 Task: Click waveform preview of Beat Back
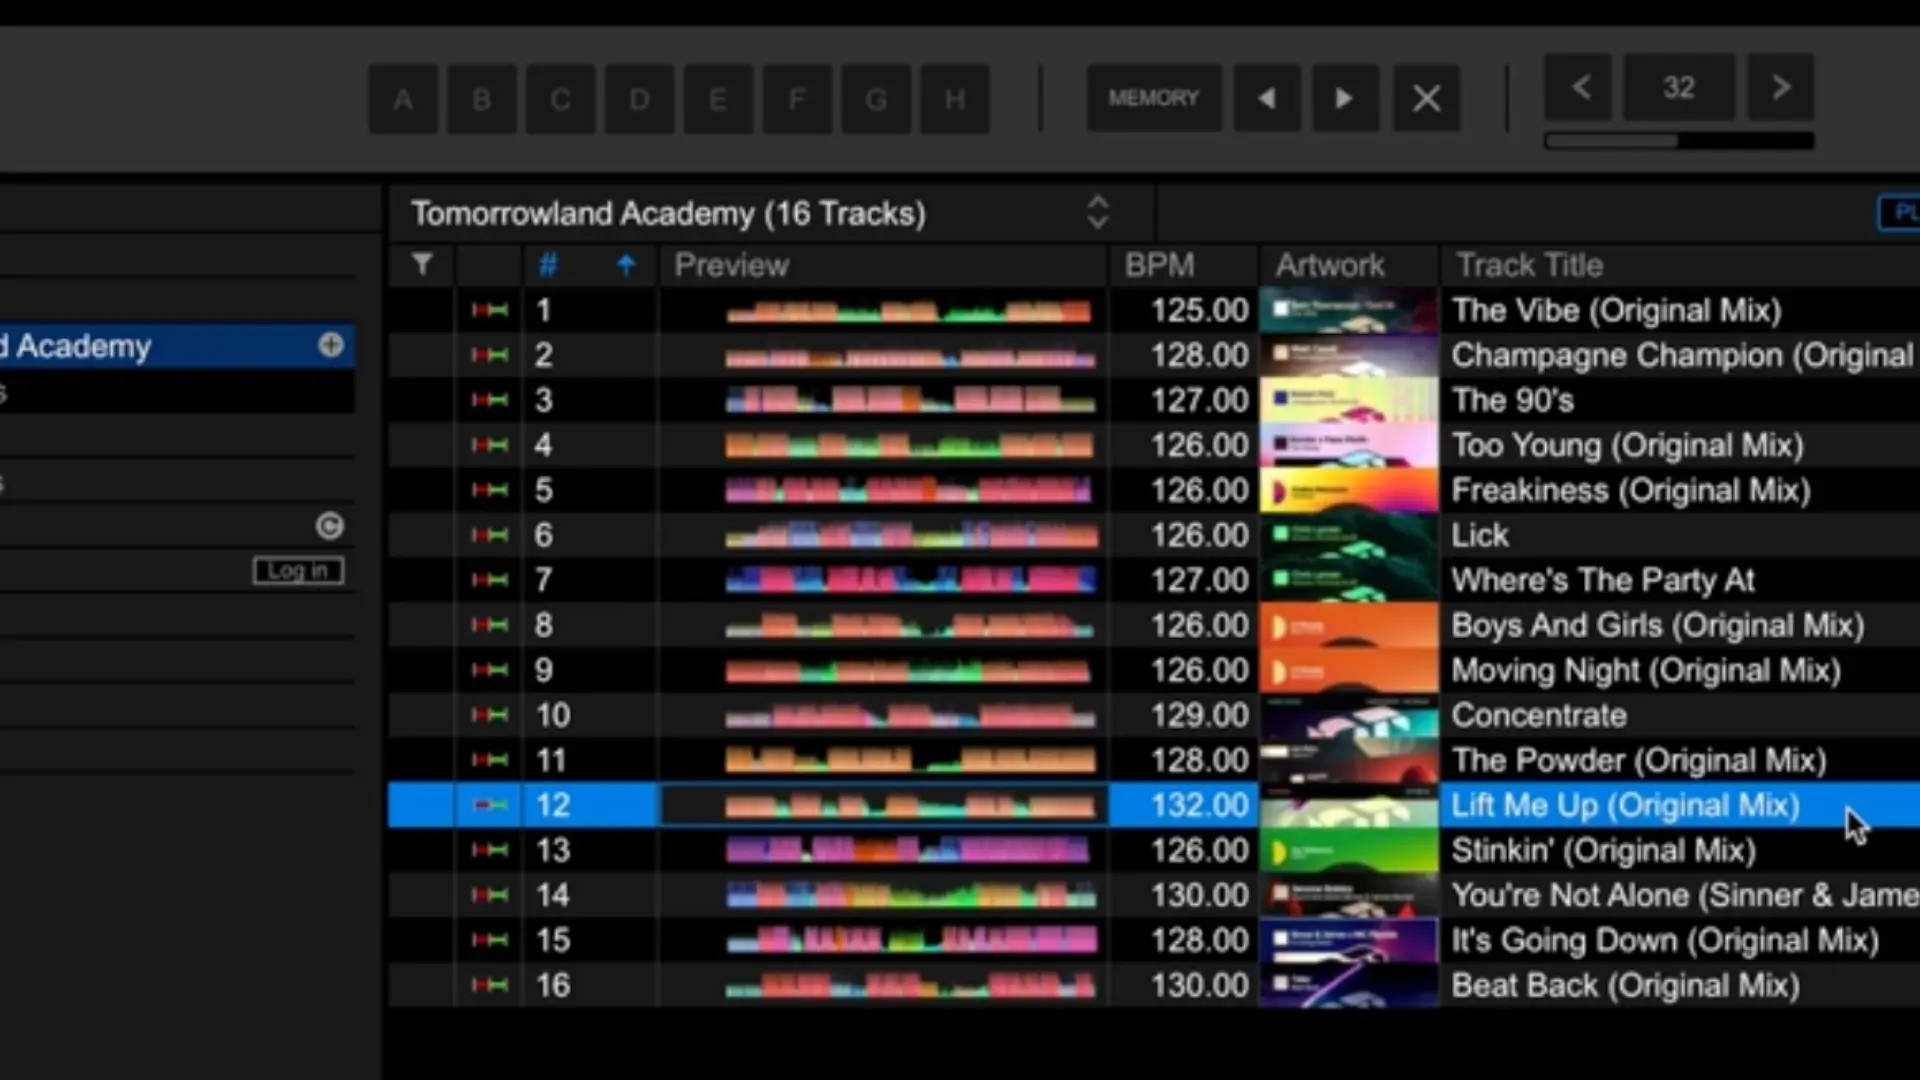point(910,985)
